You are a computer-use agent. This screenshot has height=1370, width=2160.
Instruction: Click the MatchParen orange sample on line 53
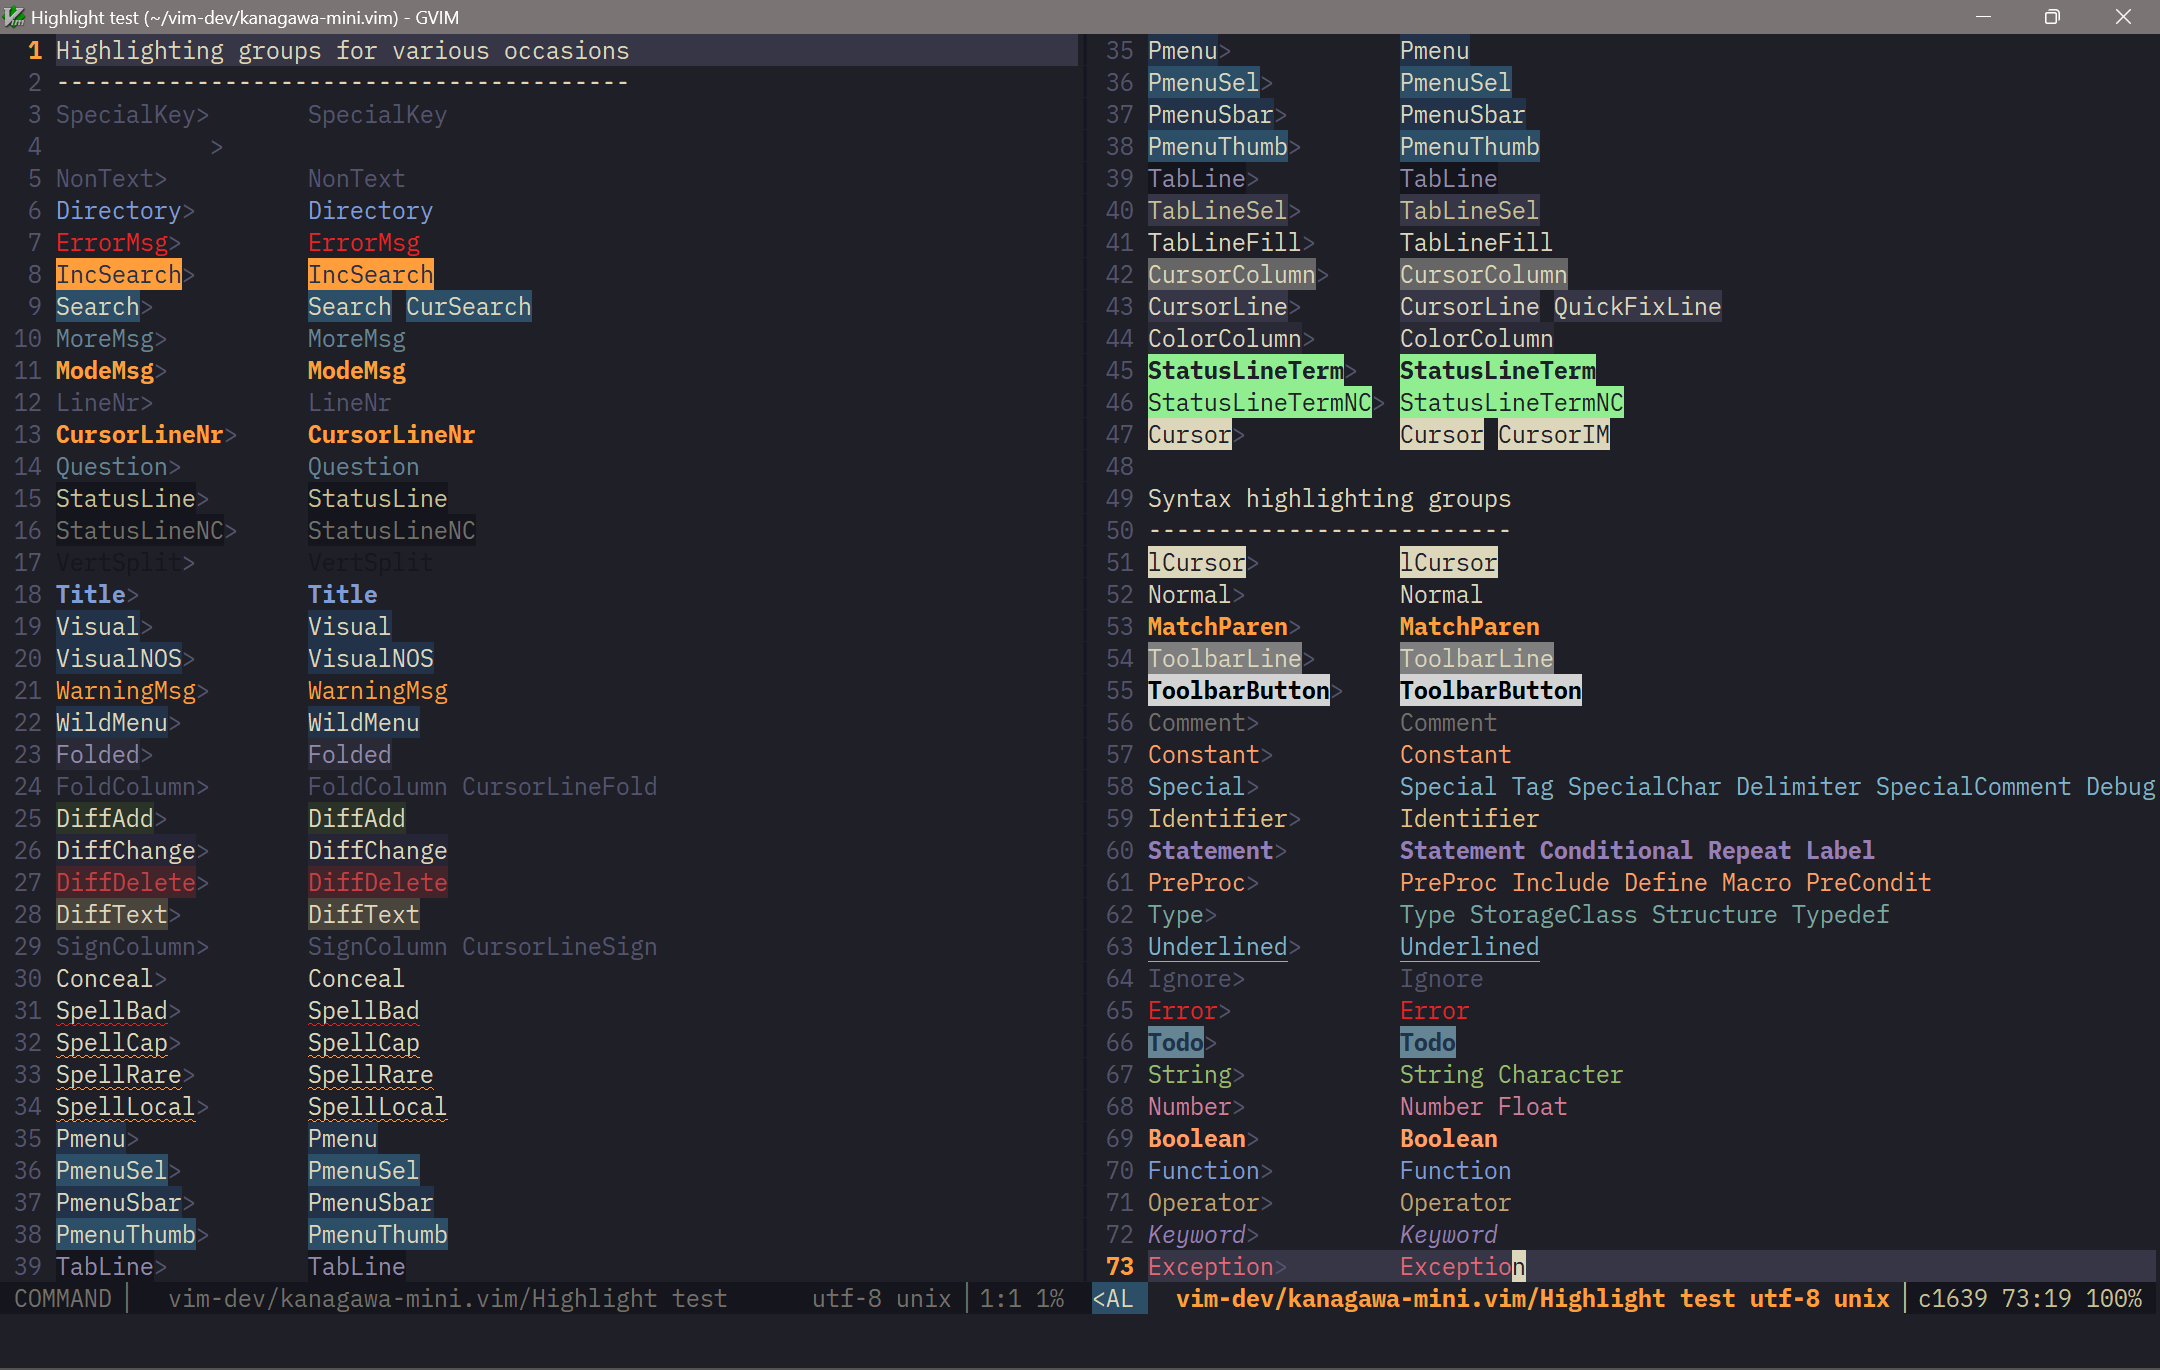1469,626
